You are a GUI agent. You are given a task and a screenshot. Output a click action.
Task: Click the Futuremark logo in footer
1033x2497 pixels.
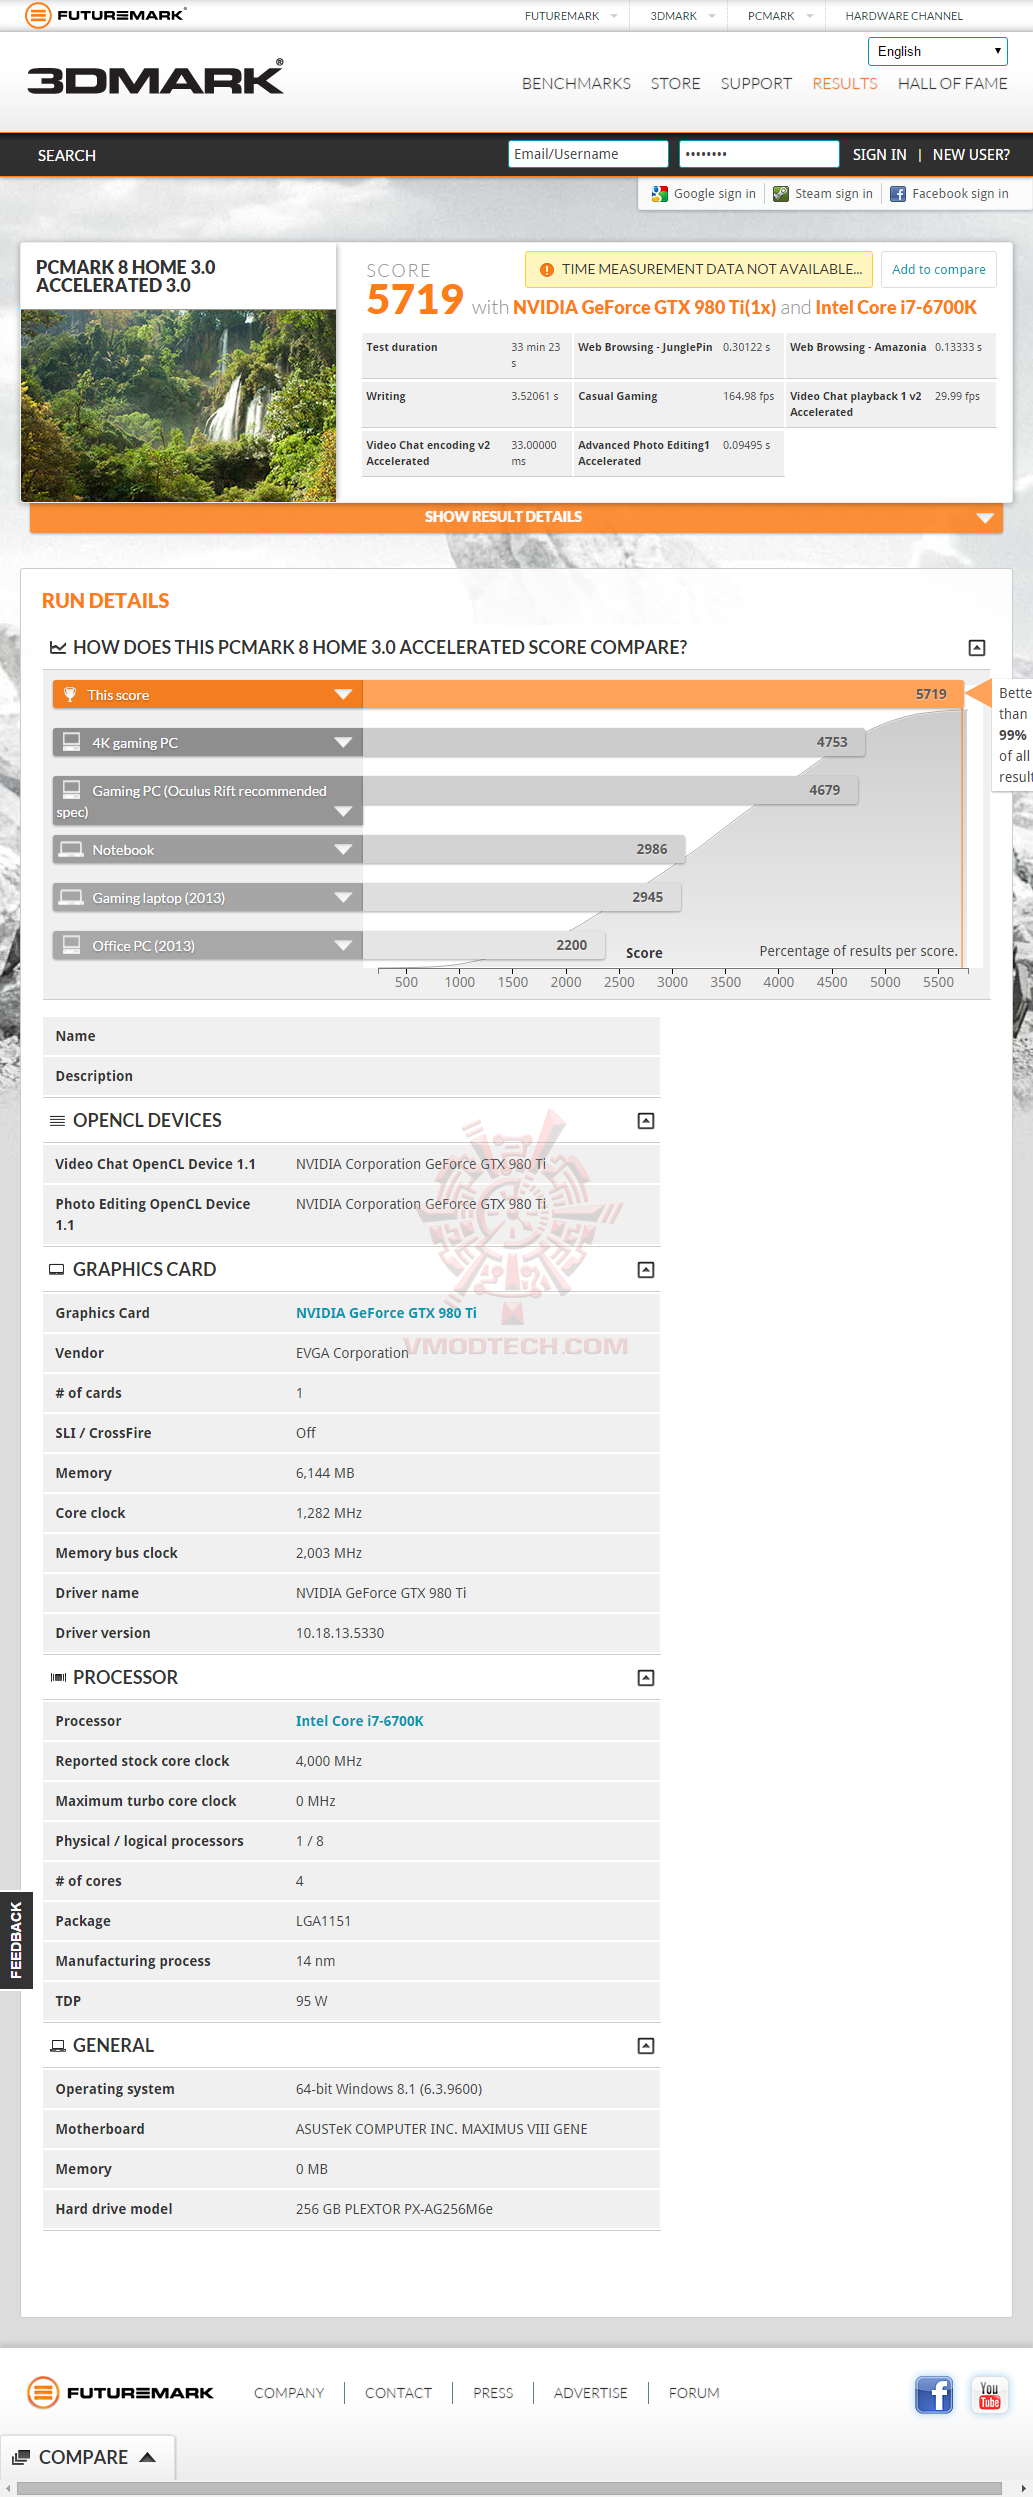[x=120, y=2392]
